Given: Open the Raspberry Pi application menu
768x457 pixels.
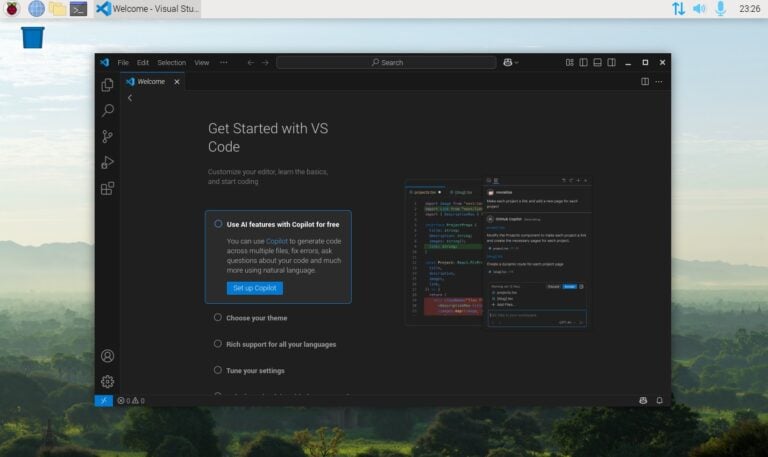Looking at the screenshot, I should (12, 8).
